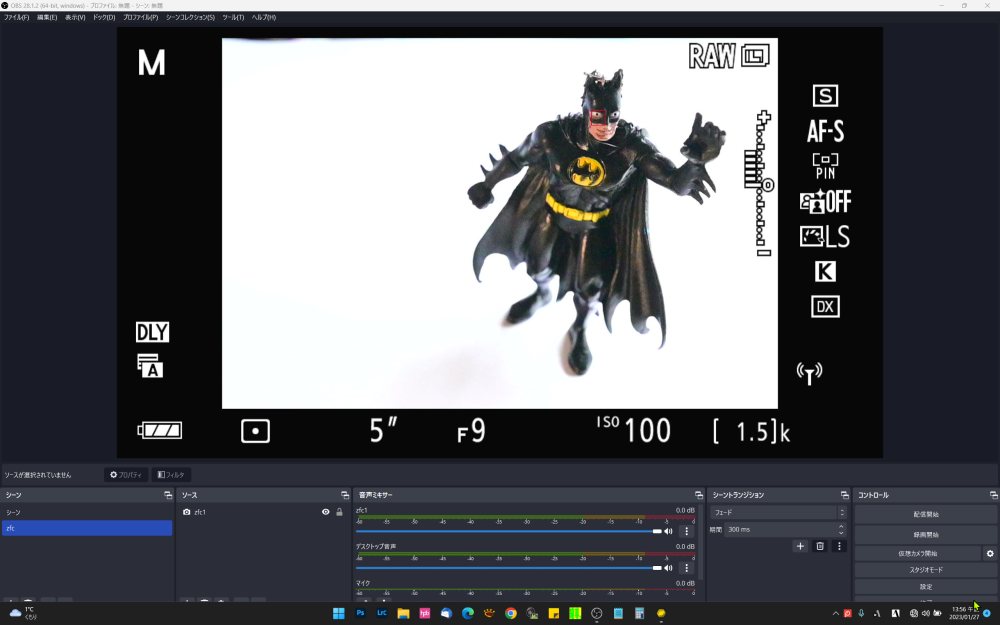Screen dimensions: 1000x625
Task: Open the 表示(V) menu
Action: [75, 17]
